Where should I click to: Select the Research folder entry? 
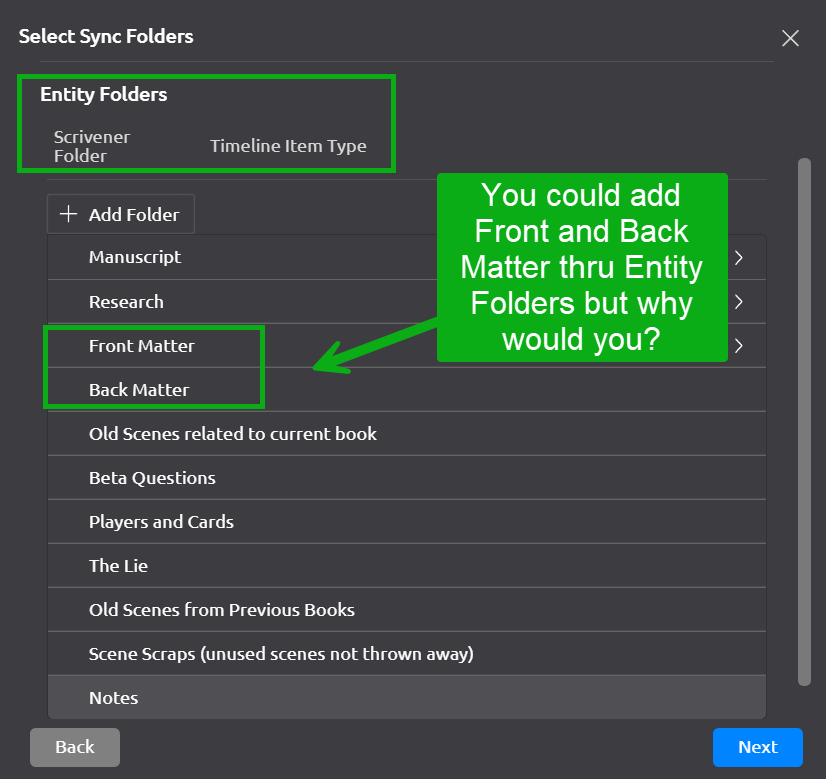tap(126, 301)
